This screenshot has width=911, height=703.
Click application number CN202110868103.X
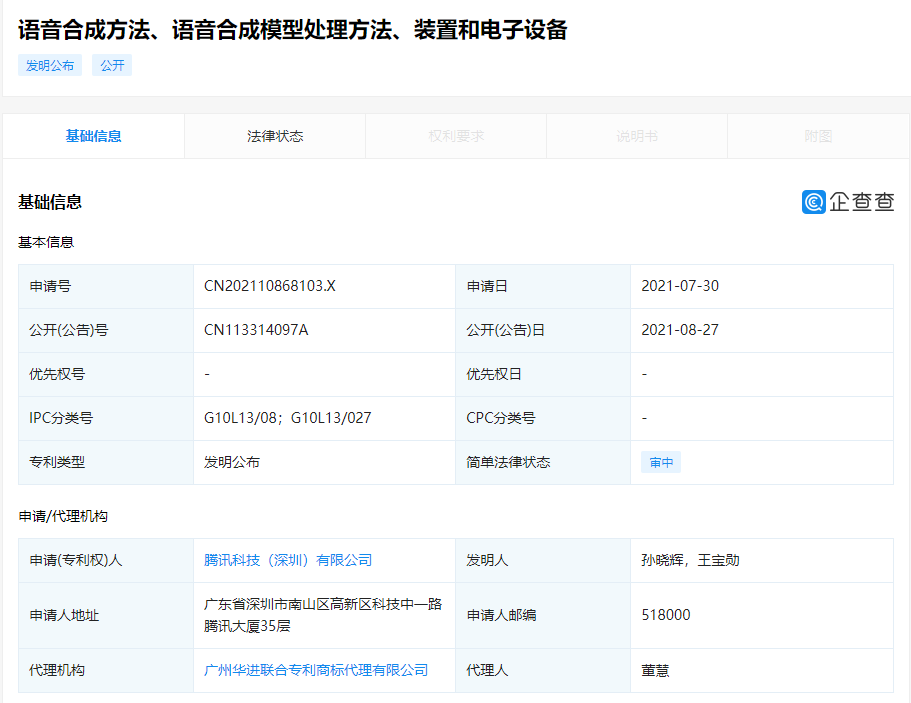click(x=270, y=286)
